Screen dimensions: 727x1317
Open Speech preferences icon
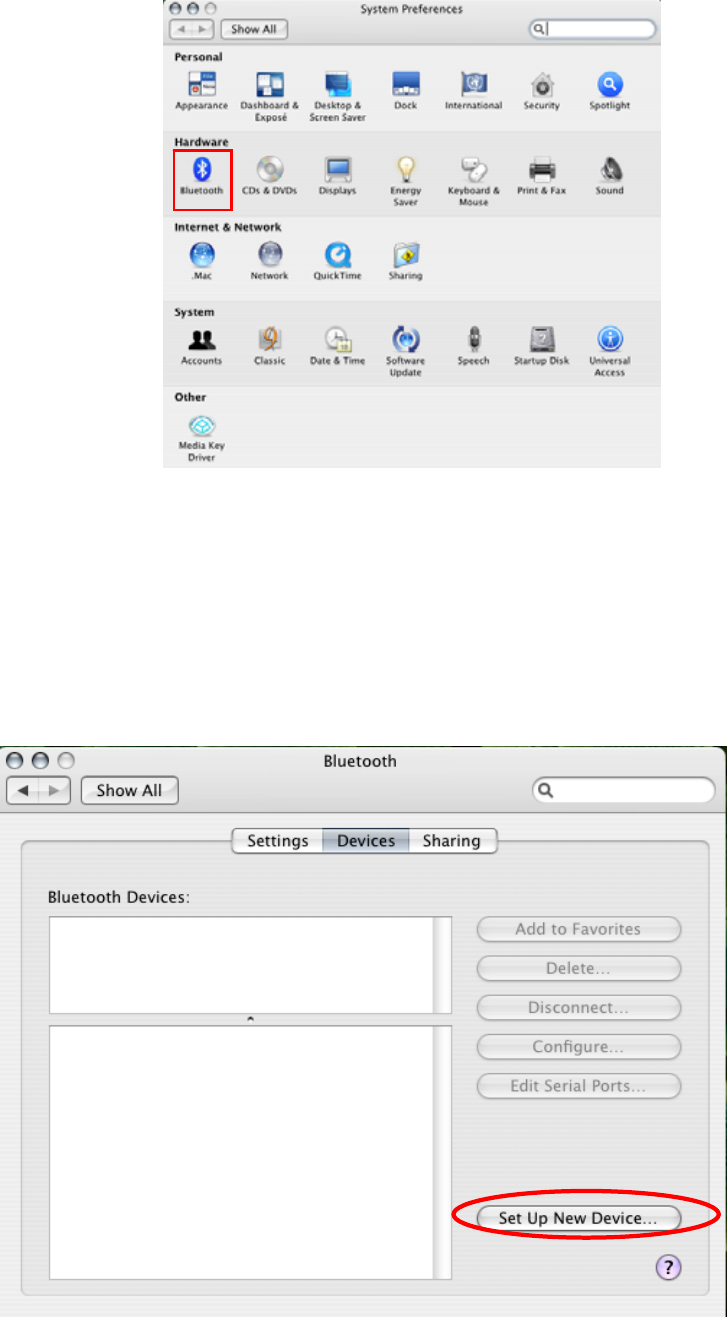click(473, 345)
